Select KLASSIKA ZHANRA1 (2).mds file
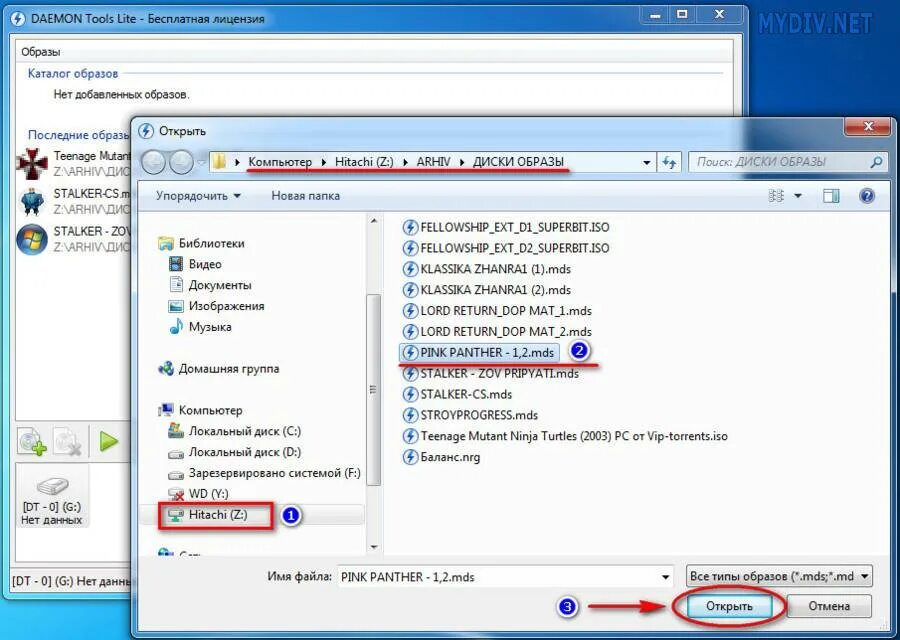 click(487, 290)
